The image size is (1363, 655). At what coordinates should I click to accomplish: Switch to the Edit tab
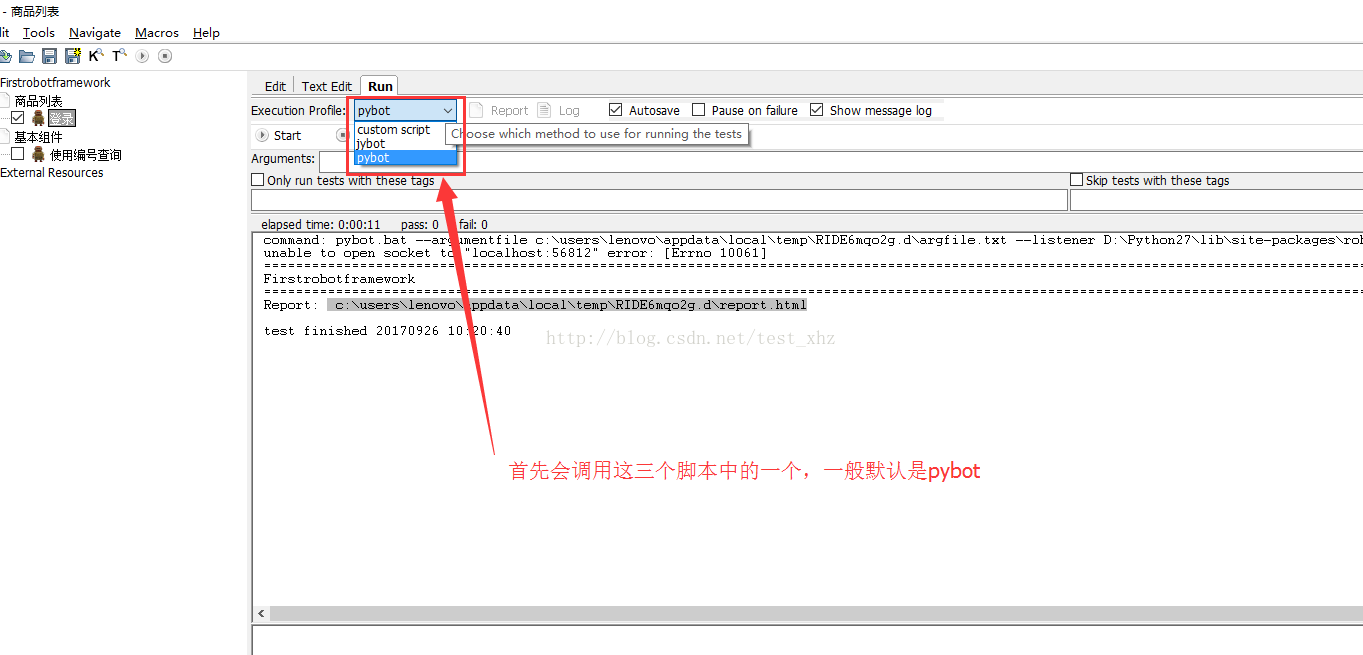point(275,86)
